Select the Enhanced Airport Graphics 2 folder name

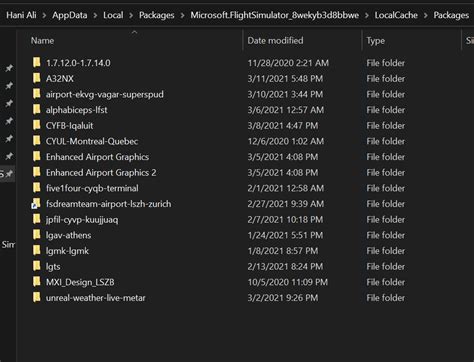tap(101, 172)
